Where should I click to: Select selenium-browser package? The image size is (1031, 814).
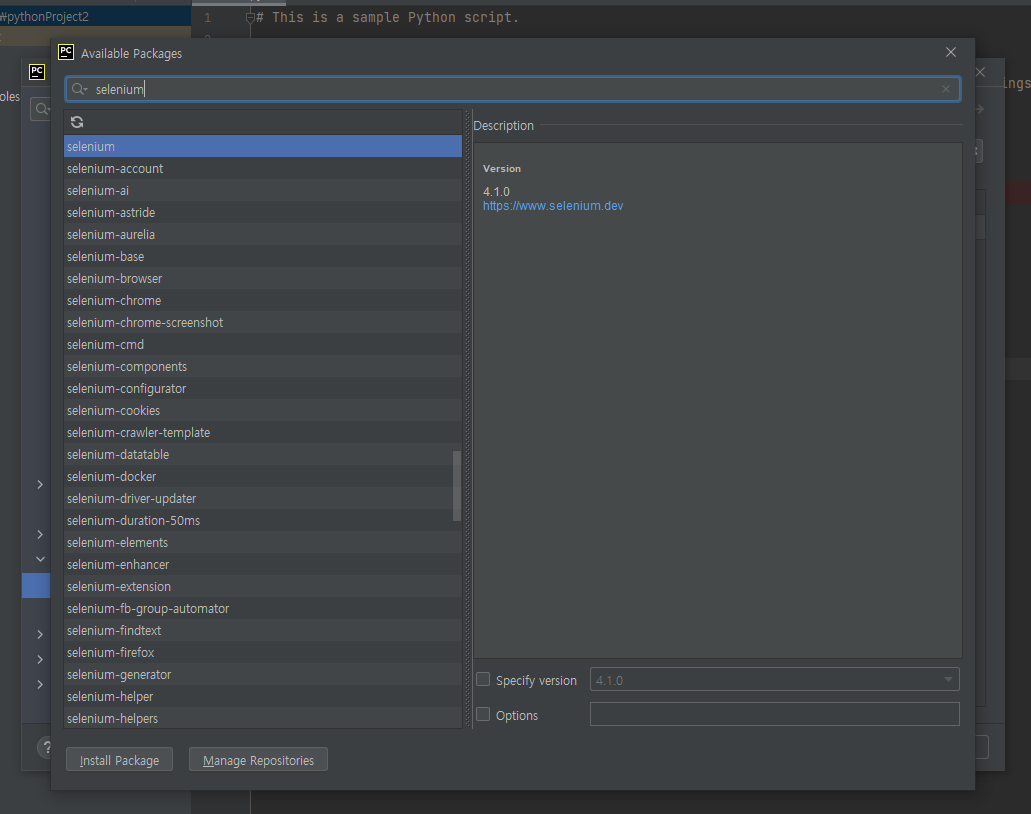[263, 278]
